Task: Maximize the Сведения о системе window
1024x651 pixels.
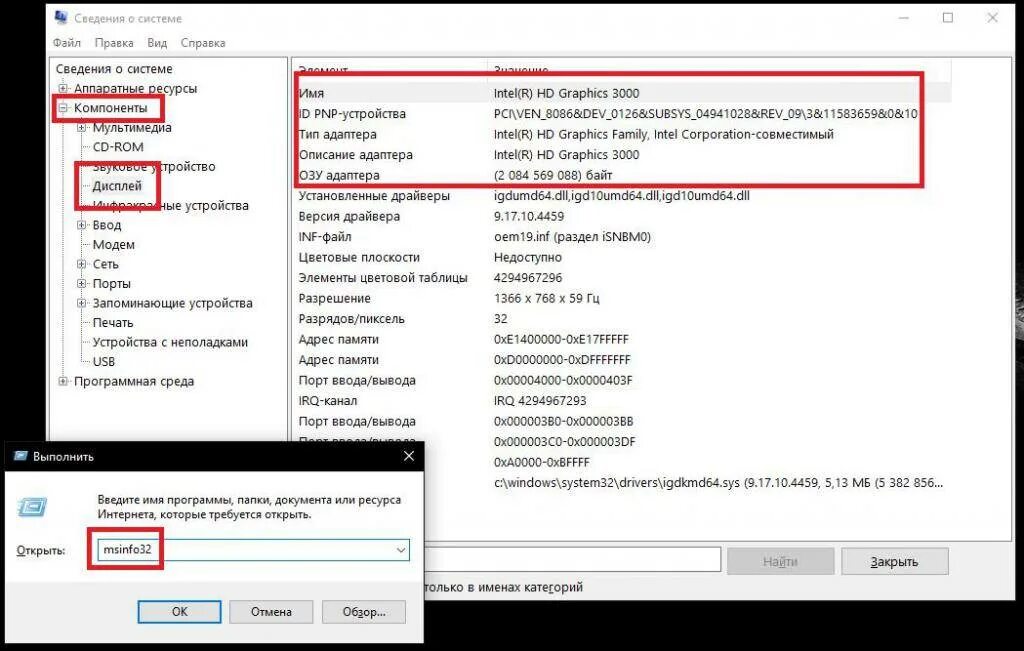Action: (x=948, y=18)
